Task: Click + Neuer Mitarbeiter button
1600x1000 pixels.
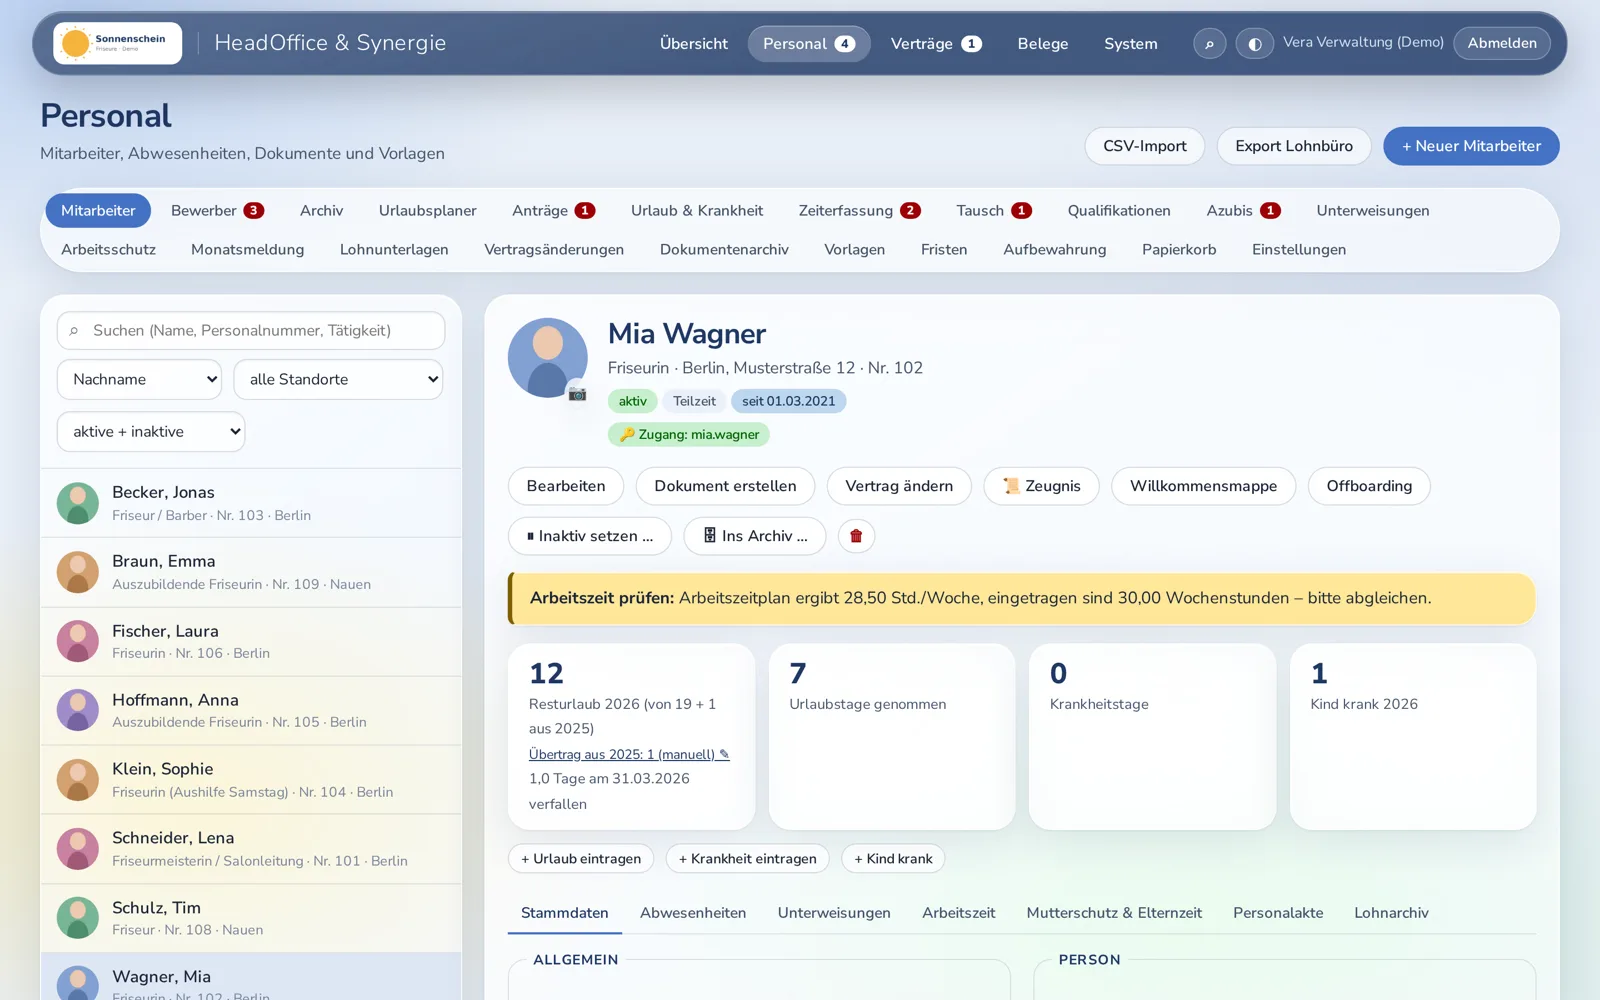Action: [x=1471, y=146]
